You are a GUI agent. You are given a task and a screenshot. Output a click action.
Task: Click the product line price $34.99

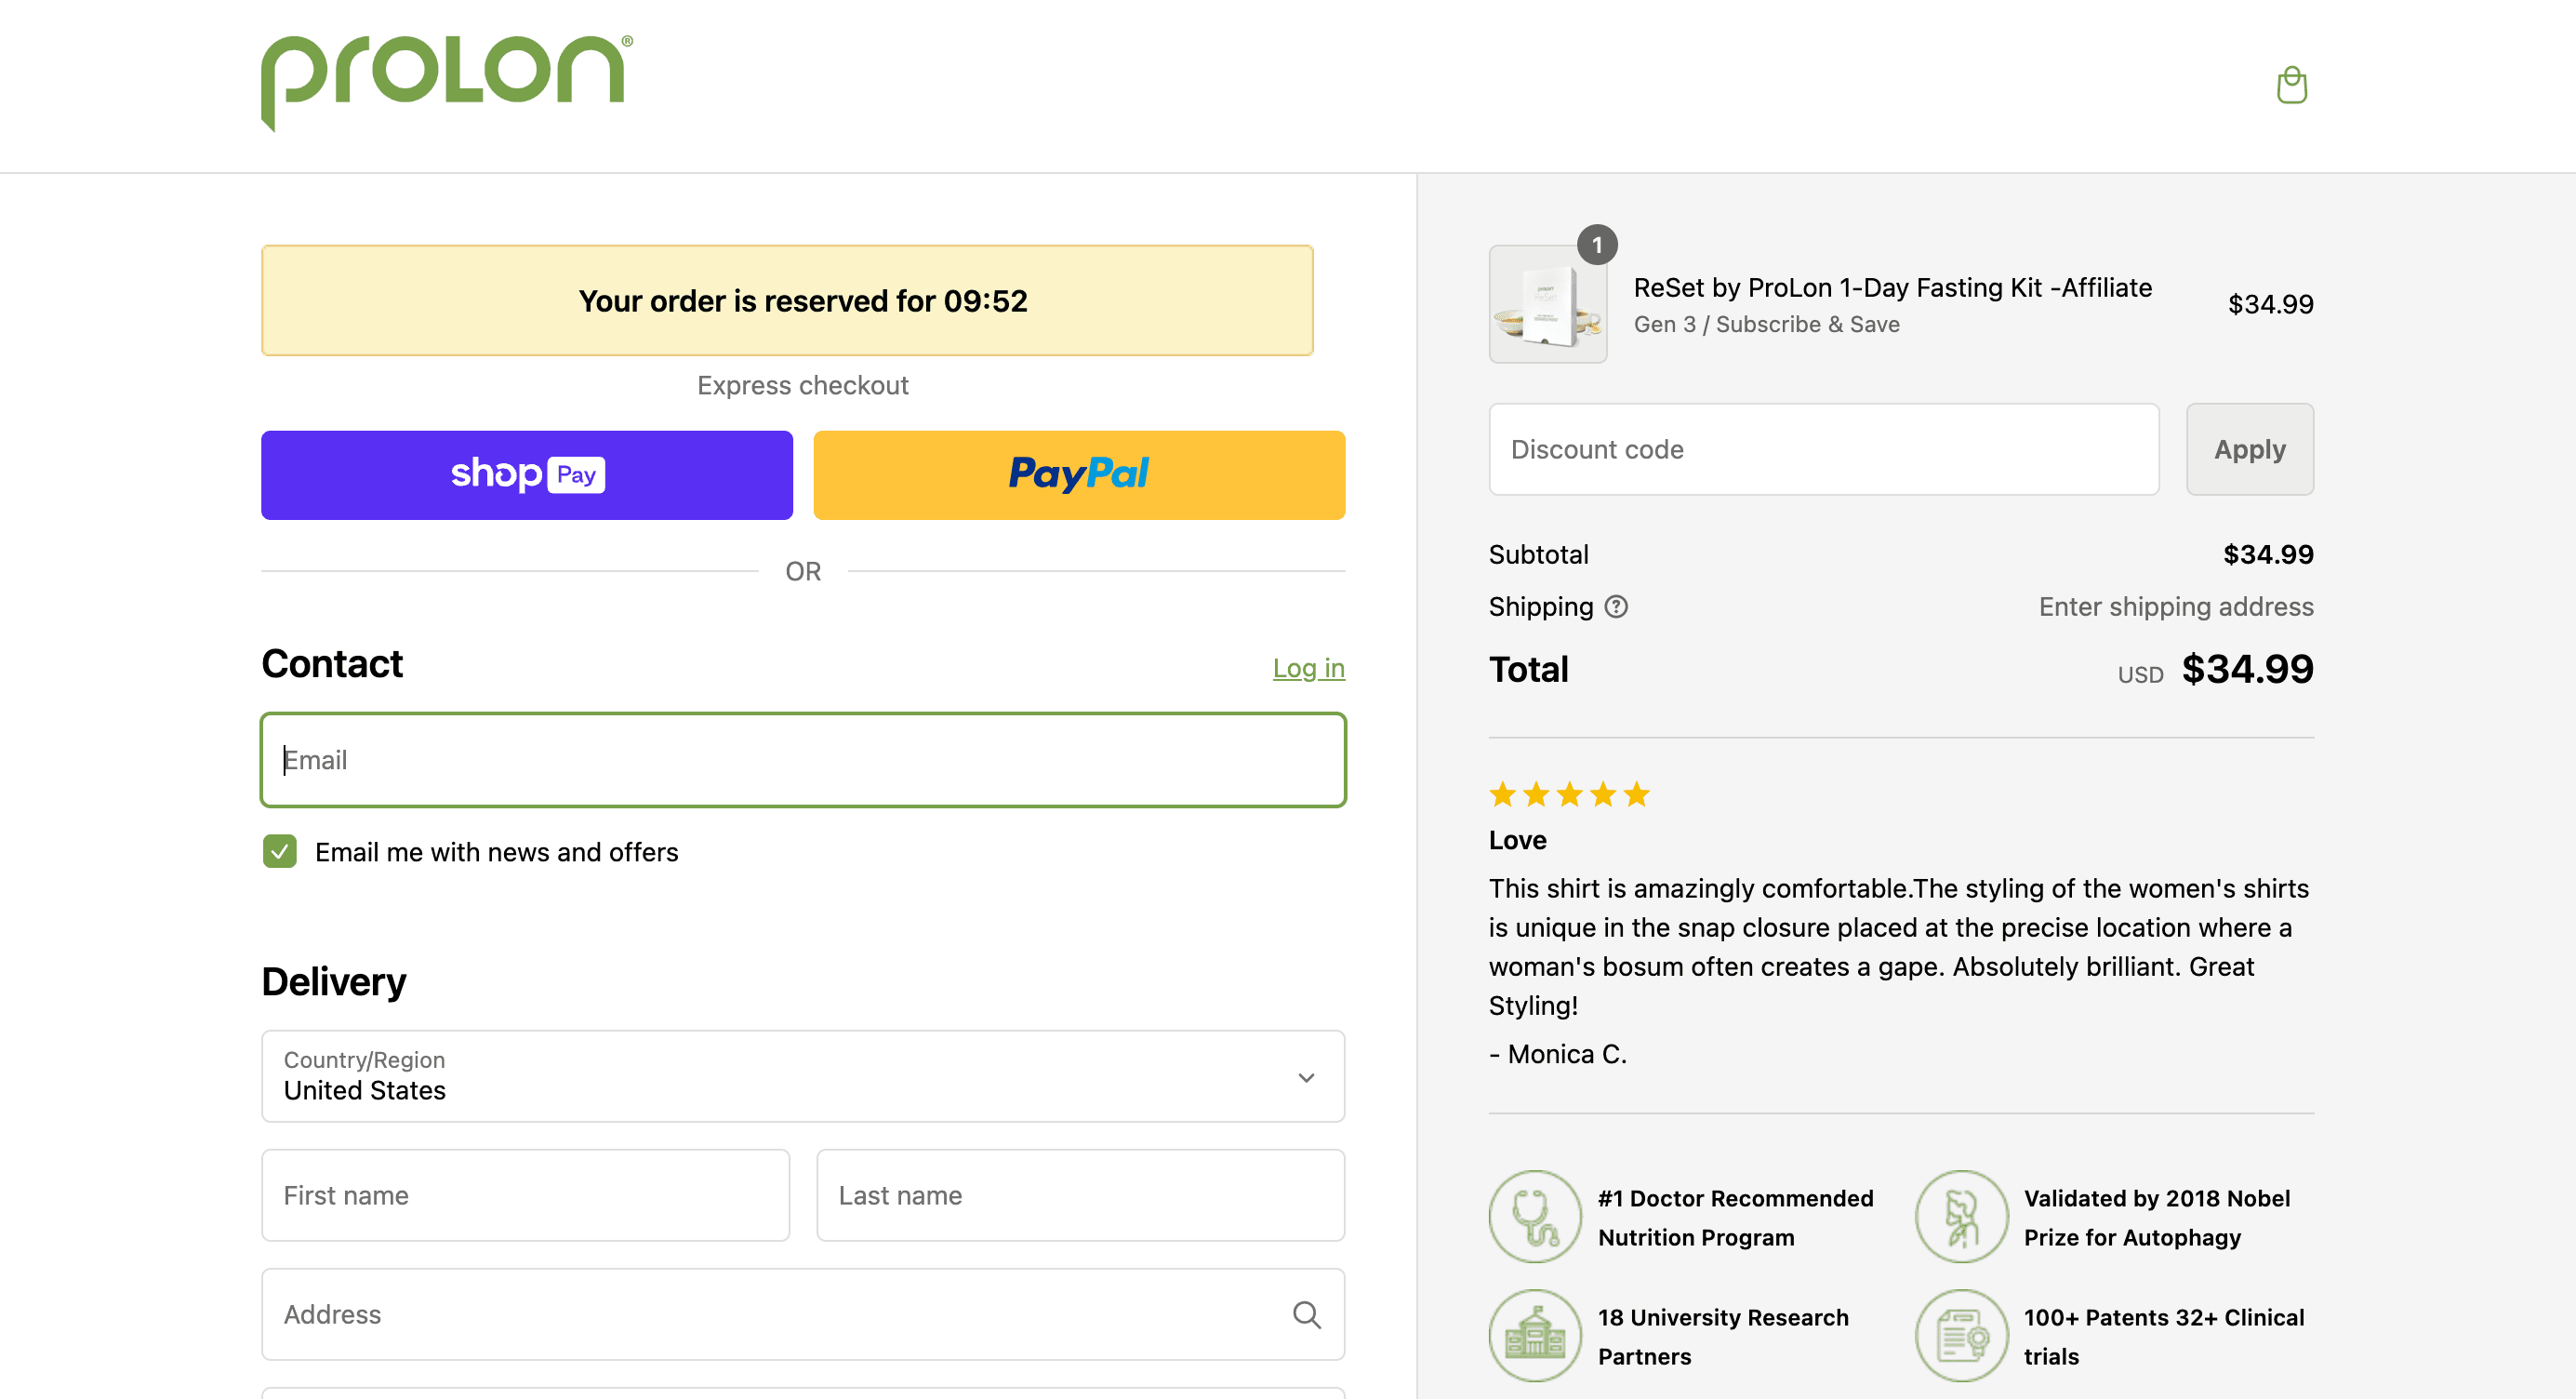click(2270, 304)
